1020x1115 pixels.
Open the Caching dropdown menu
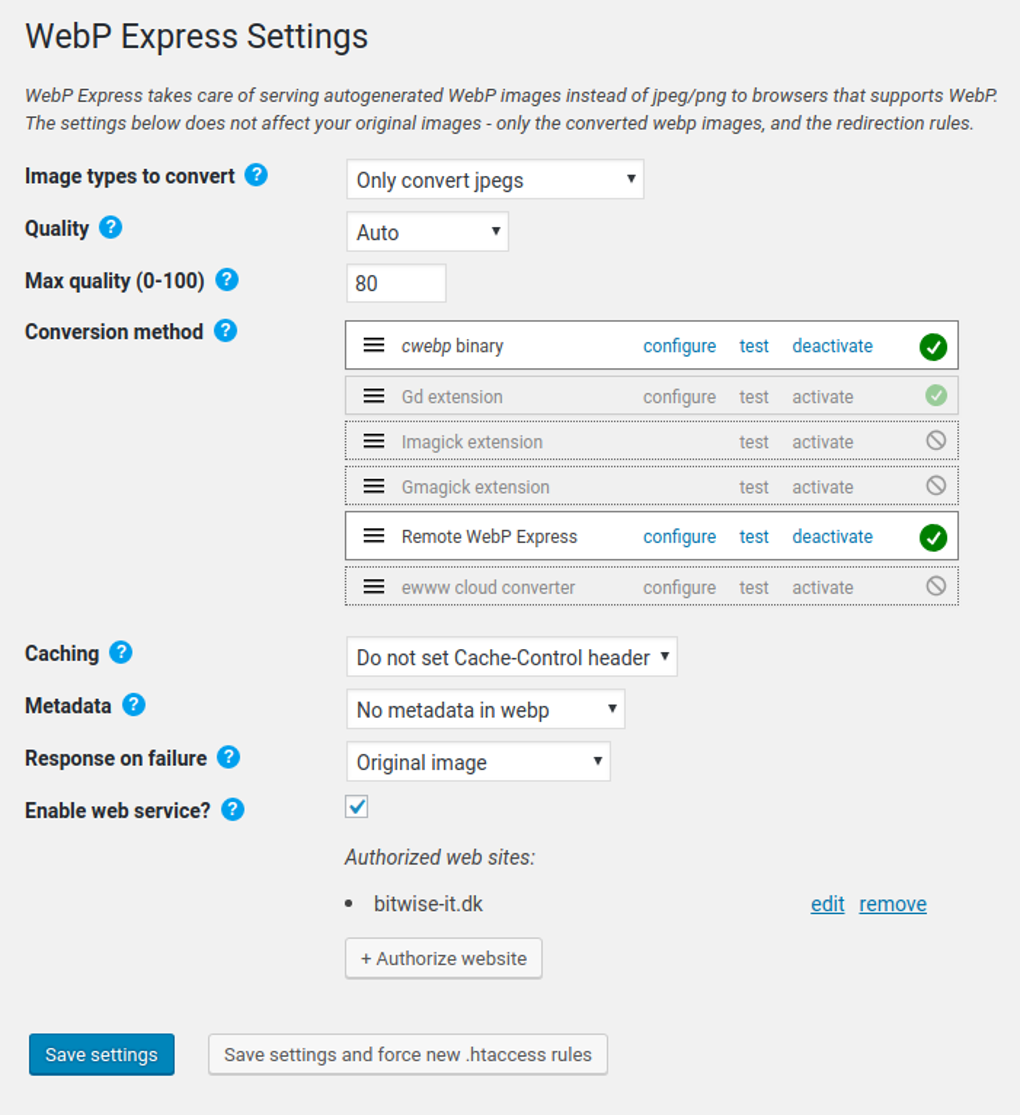point(511,657)
